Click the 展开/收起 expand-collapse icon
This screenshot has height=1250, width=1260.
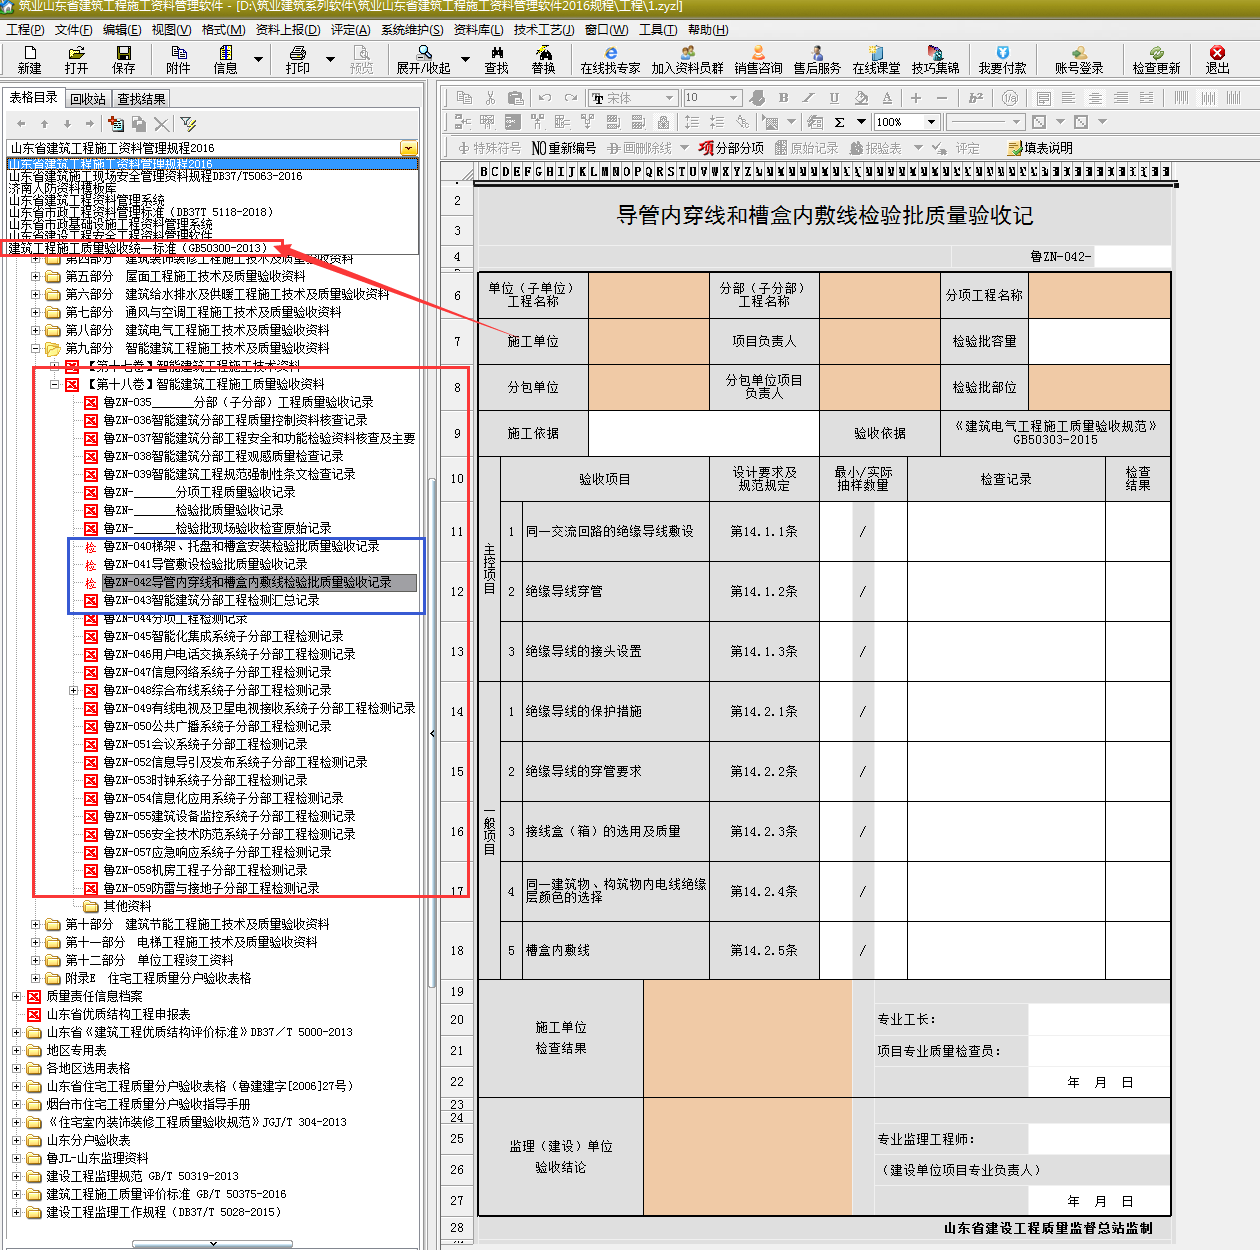click(x=423, y=60)
